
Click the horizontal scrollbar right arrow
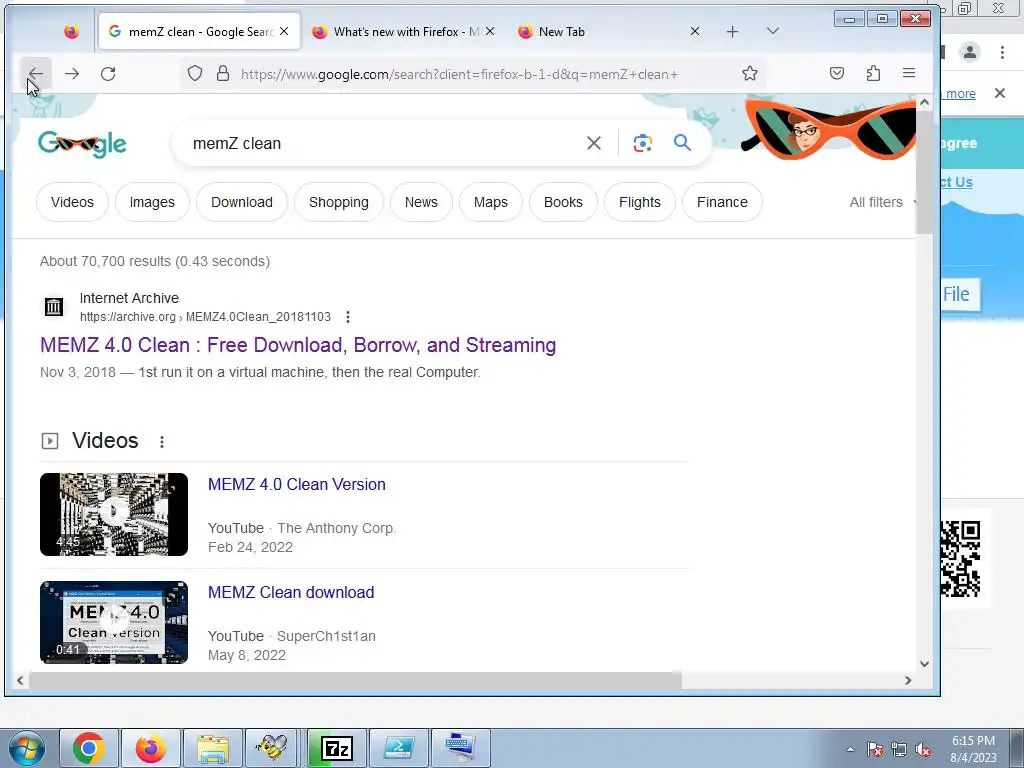(908, 680)
